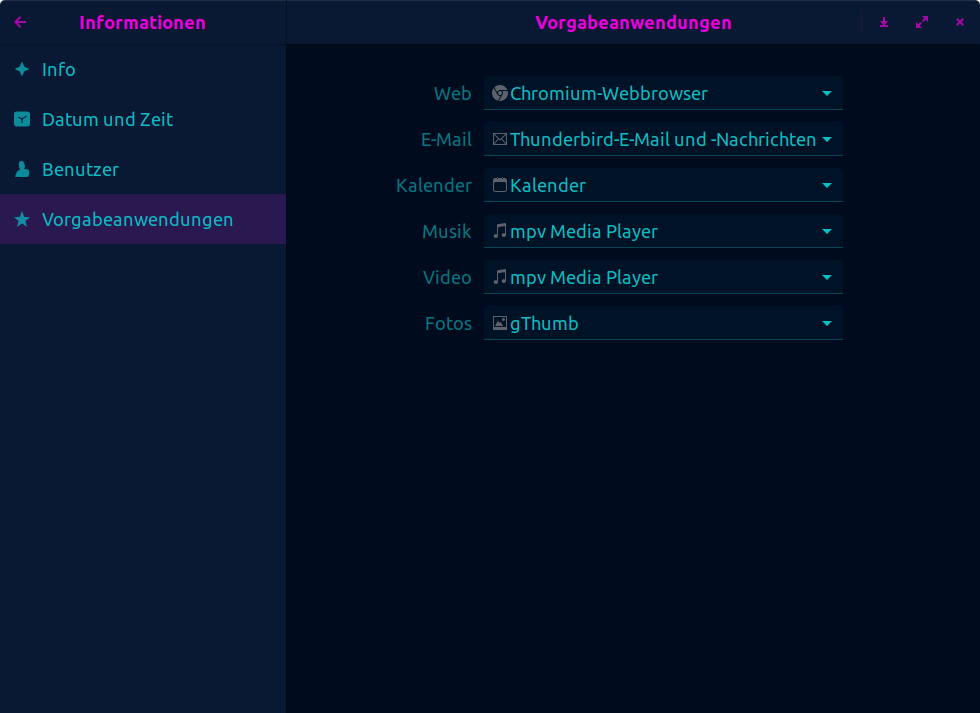Click the gThumb picture icon
This screenshot has width=980, height=713.
pyautogui.click(x=499, y=323)
